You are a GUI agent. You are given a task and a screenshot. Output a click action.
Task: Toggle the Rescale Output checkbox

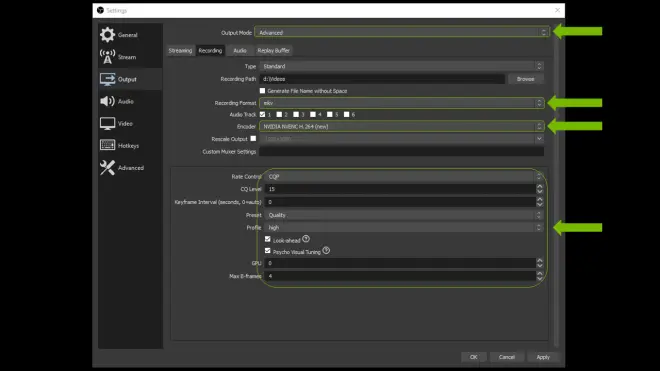click(x=253, y=138)
